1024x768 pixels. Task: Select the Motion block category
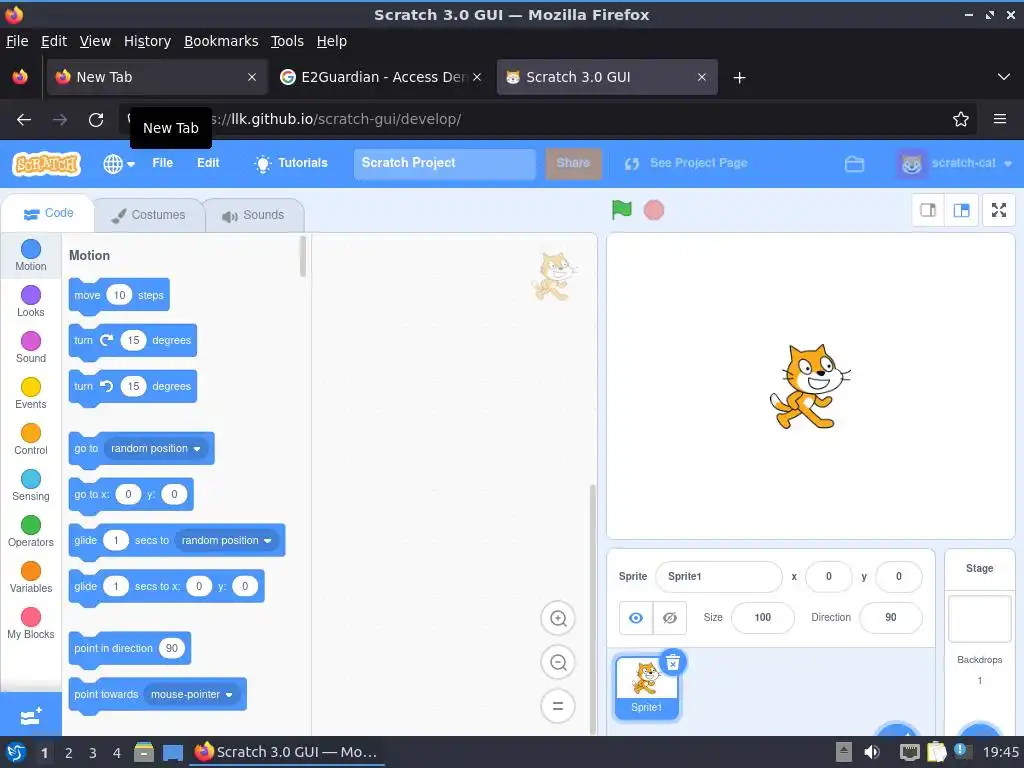point(31,255)
